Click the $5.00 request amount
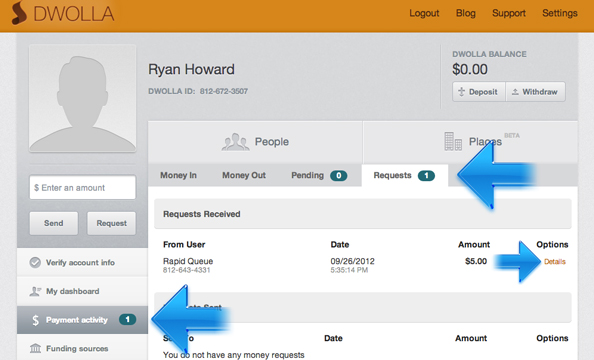The width and height of the screenshot is (594, 360). (x=476, y=261)
